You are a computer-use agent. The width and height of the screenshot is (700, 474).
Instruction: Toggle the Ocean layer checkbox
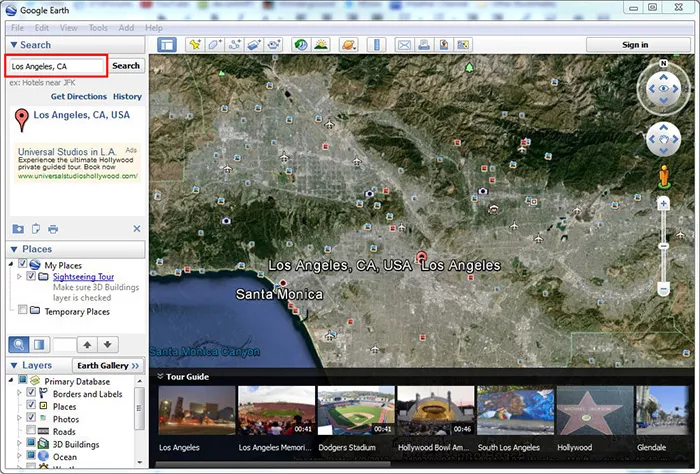(x=31, y=455)
